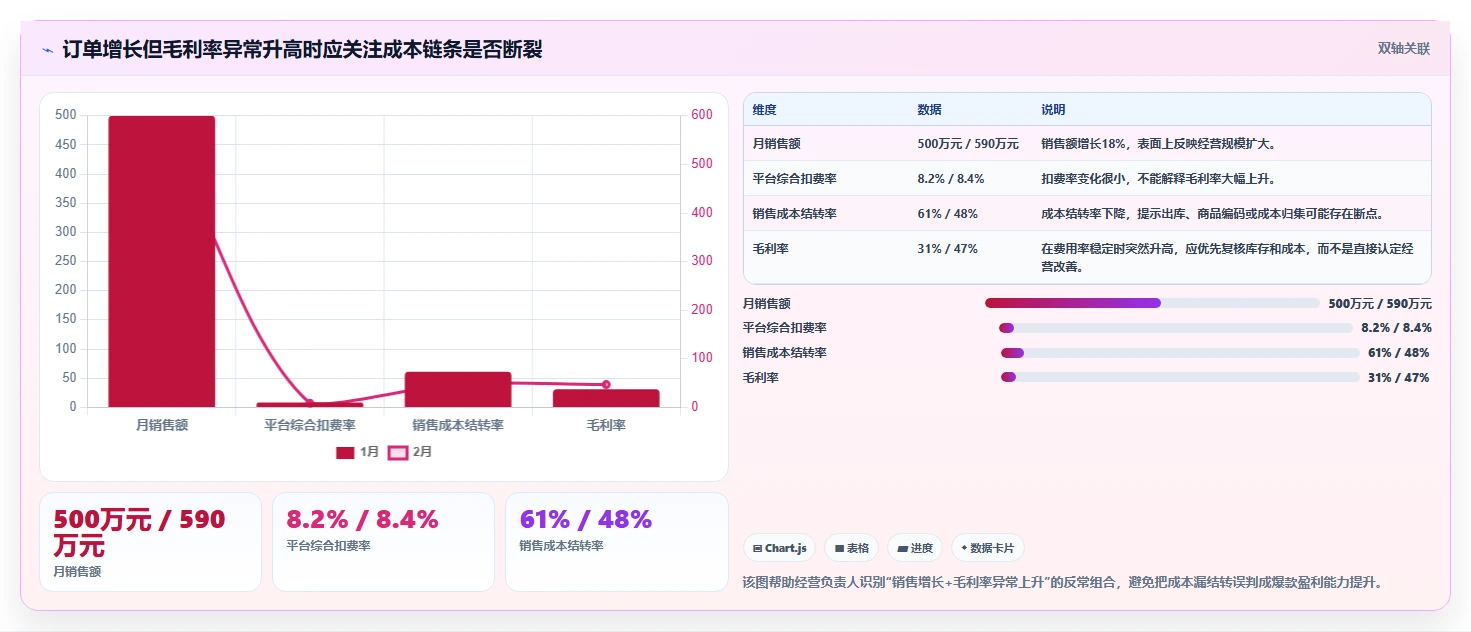Click the 31% / 47% value beside the progress bar
1471x632 pixels.
tap(1398, 378)
